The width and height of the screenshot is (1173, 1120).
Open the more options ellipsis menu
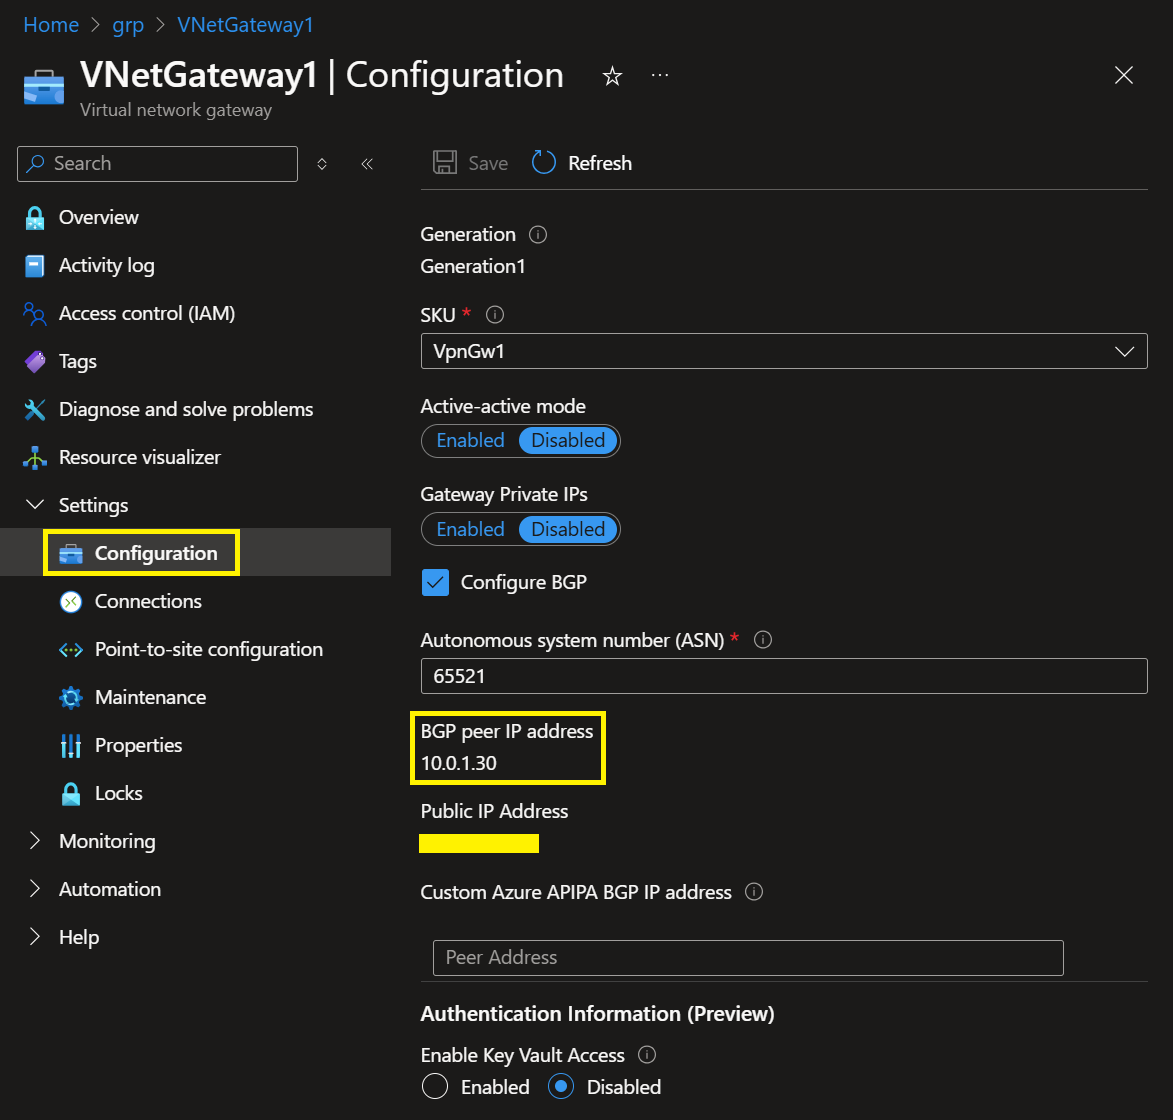tap(659, 75)
